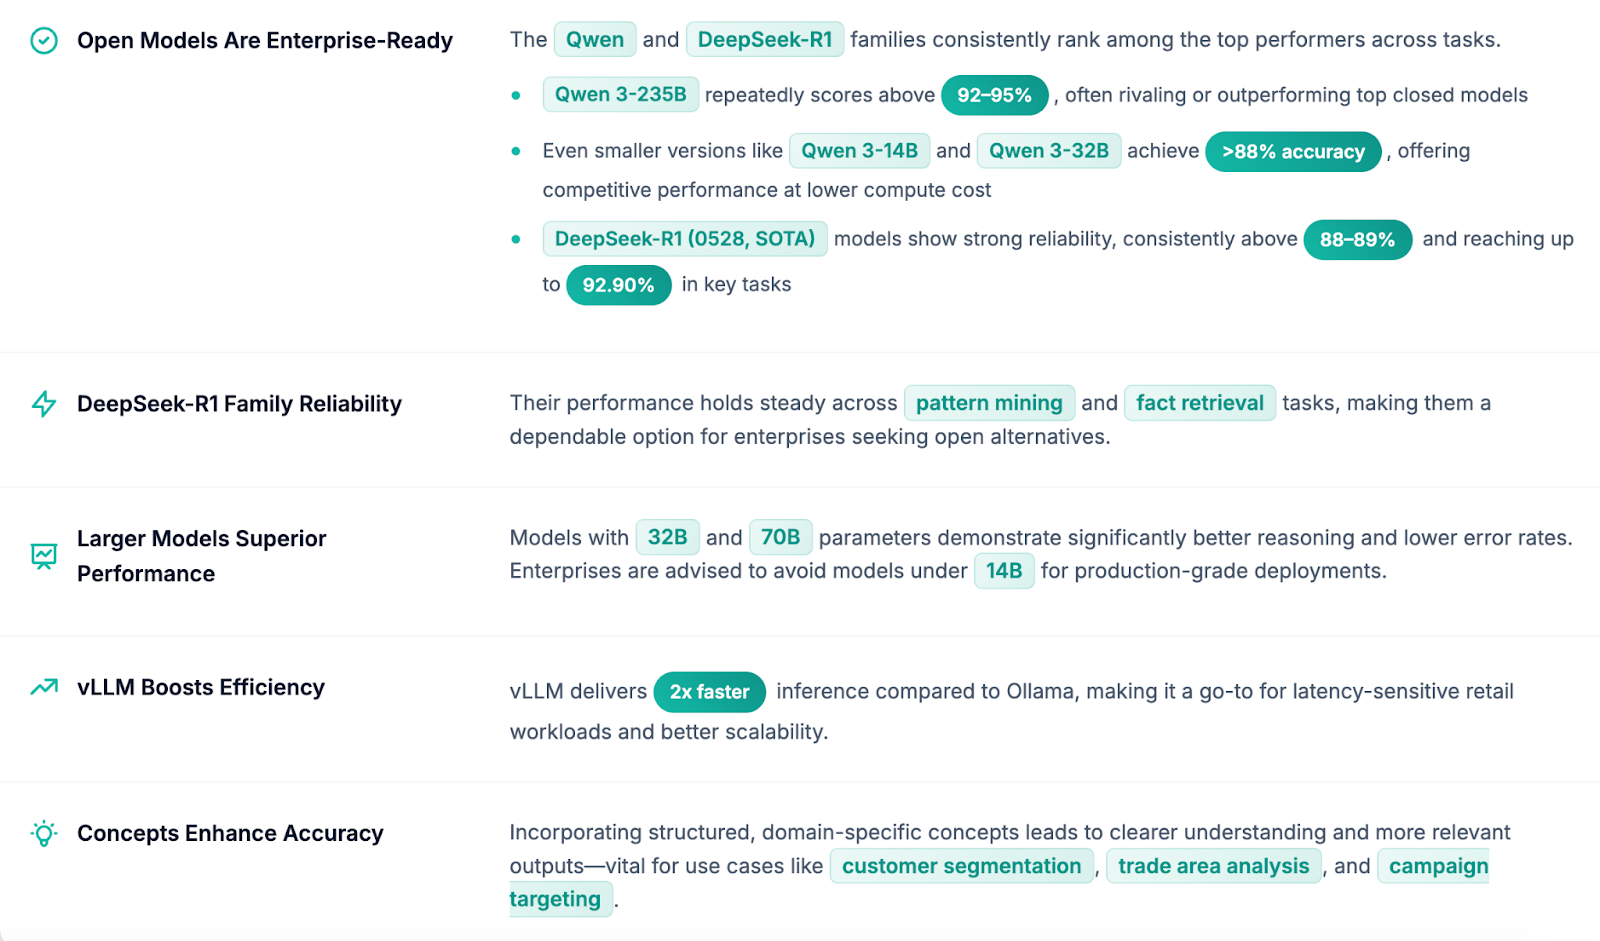Click the 32B parameter tag
Image resolution: width=1600 pixels, height=941 pixels.
667,538
